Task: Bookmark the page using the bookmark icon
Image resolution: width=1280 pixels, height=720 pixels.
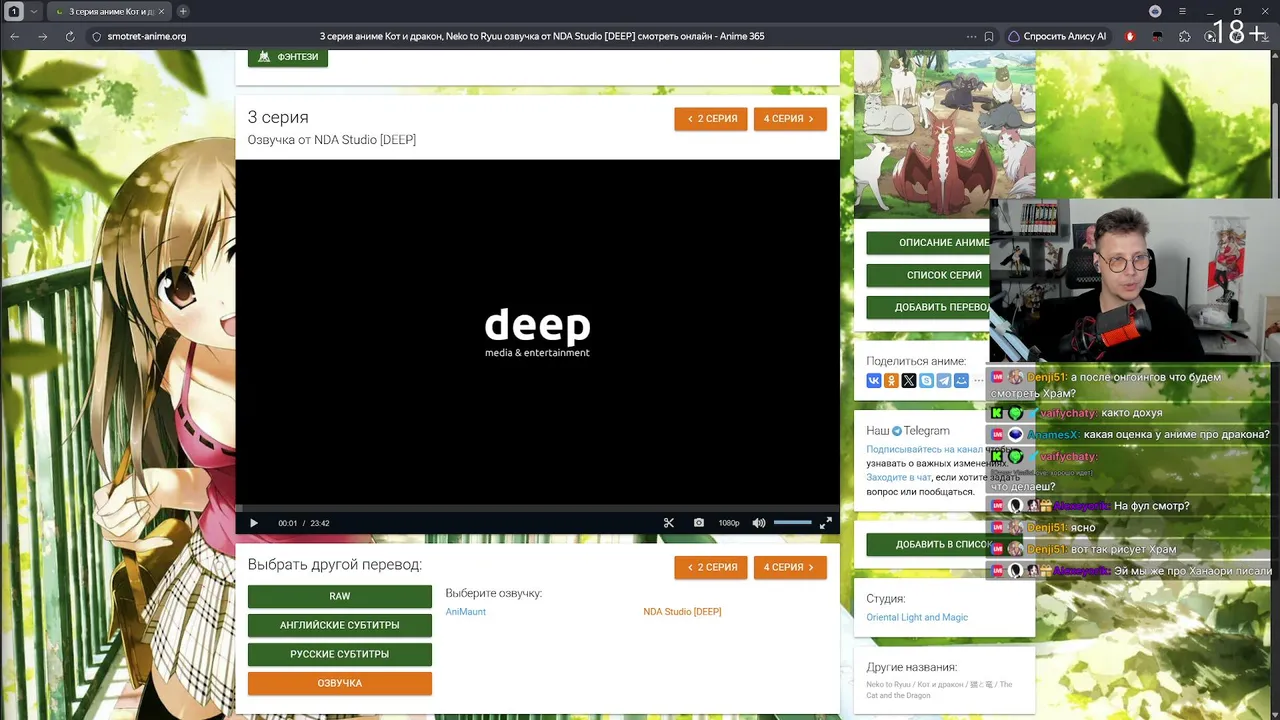Action: 988,36
